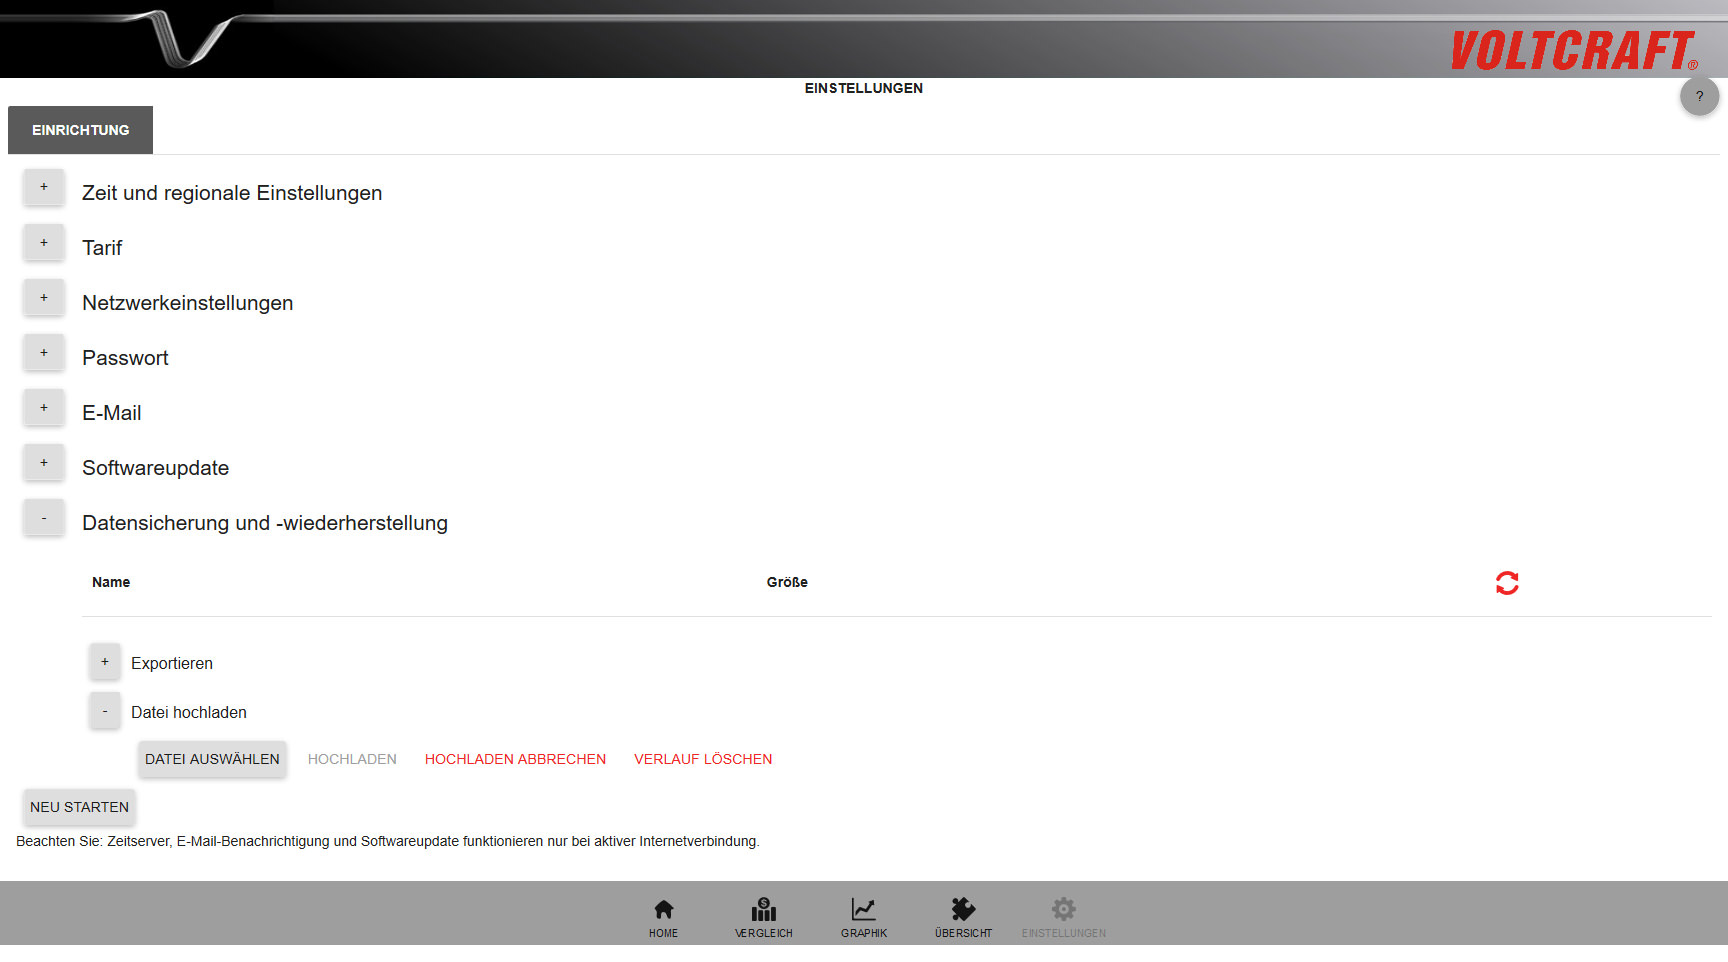Click the Einstellungen page heading
This screenshot has height=962, width=1728.
pyautogui.click(x=864, y=88)
